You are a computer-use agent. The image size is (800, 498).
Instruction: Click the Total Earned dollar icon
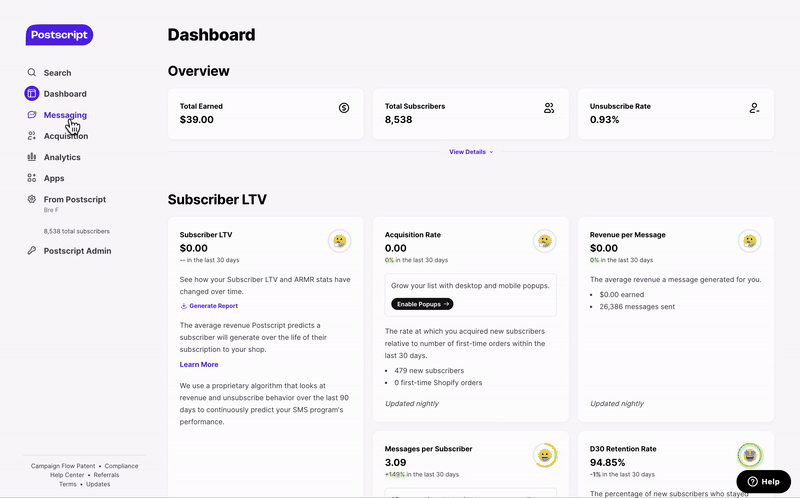click(x=344, y=107)
